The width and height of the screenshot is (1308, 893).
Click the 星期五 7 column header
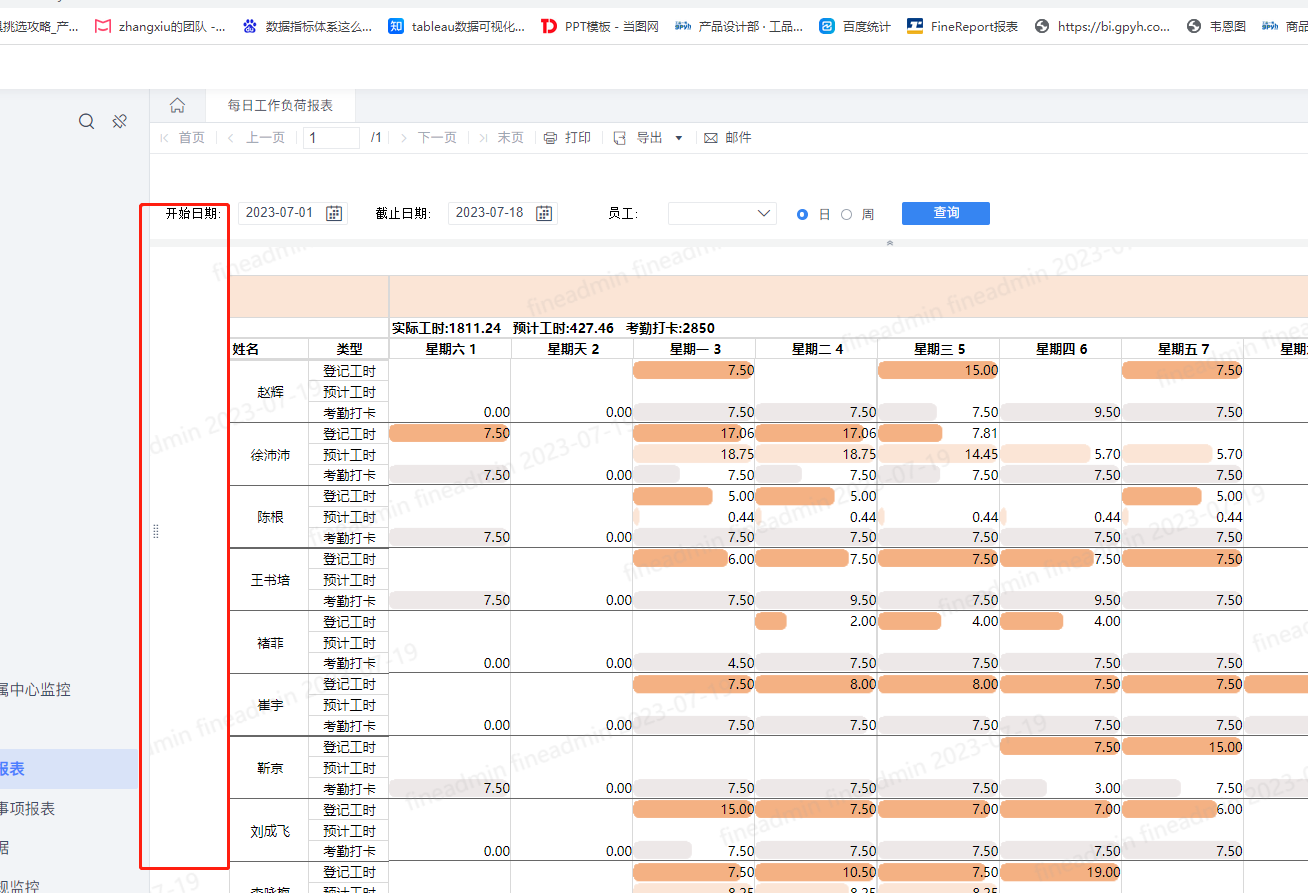[1183, 349]
